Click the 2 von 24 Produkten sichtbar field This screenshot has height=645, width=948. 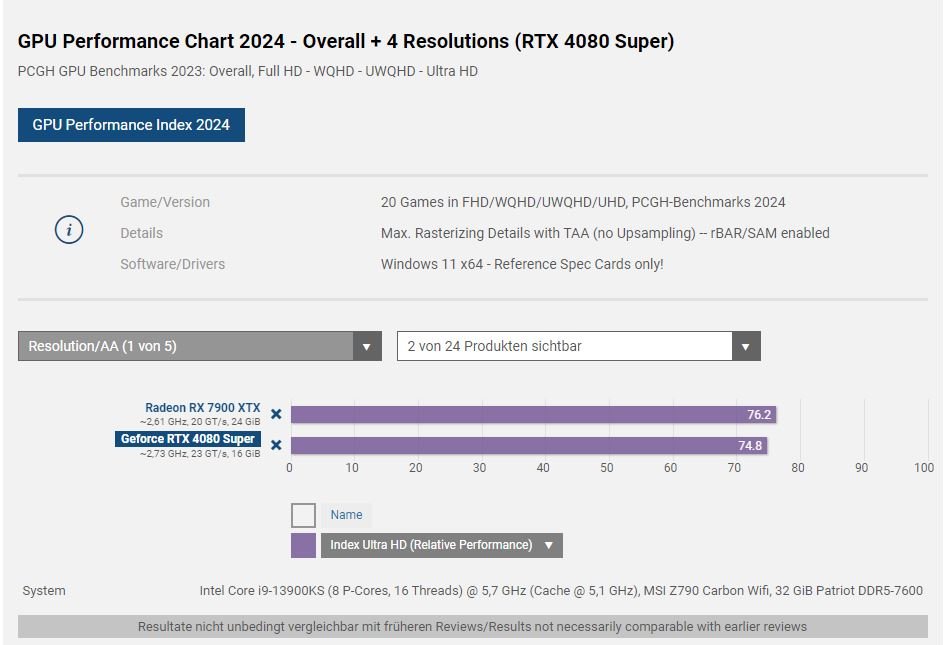(565, 346)
